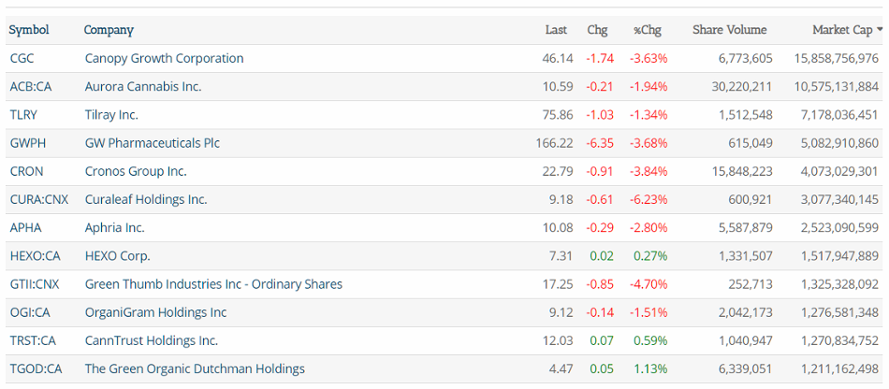Click the Last price column header
Screen dimensions: 889x389
pos(556,30)
